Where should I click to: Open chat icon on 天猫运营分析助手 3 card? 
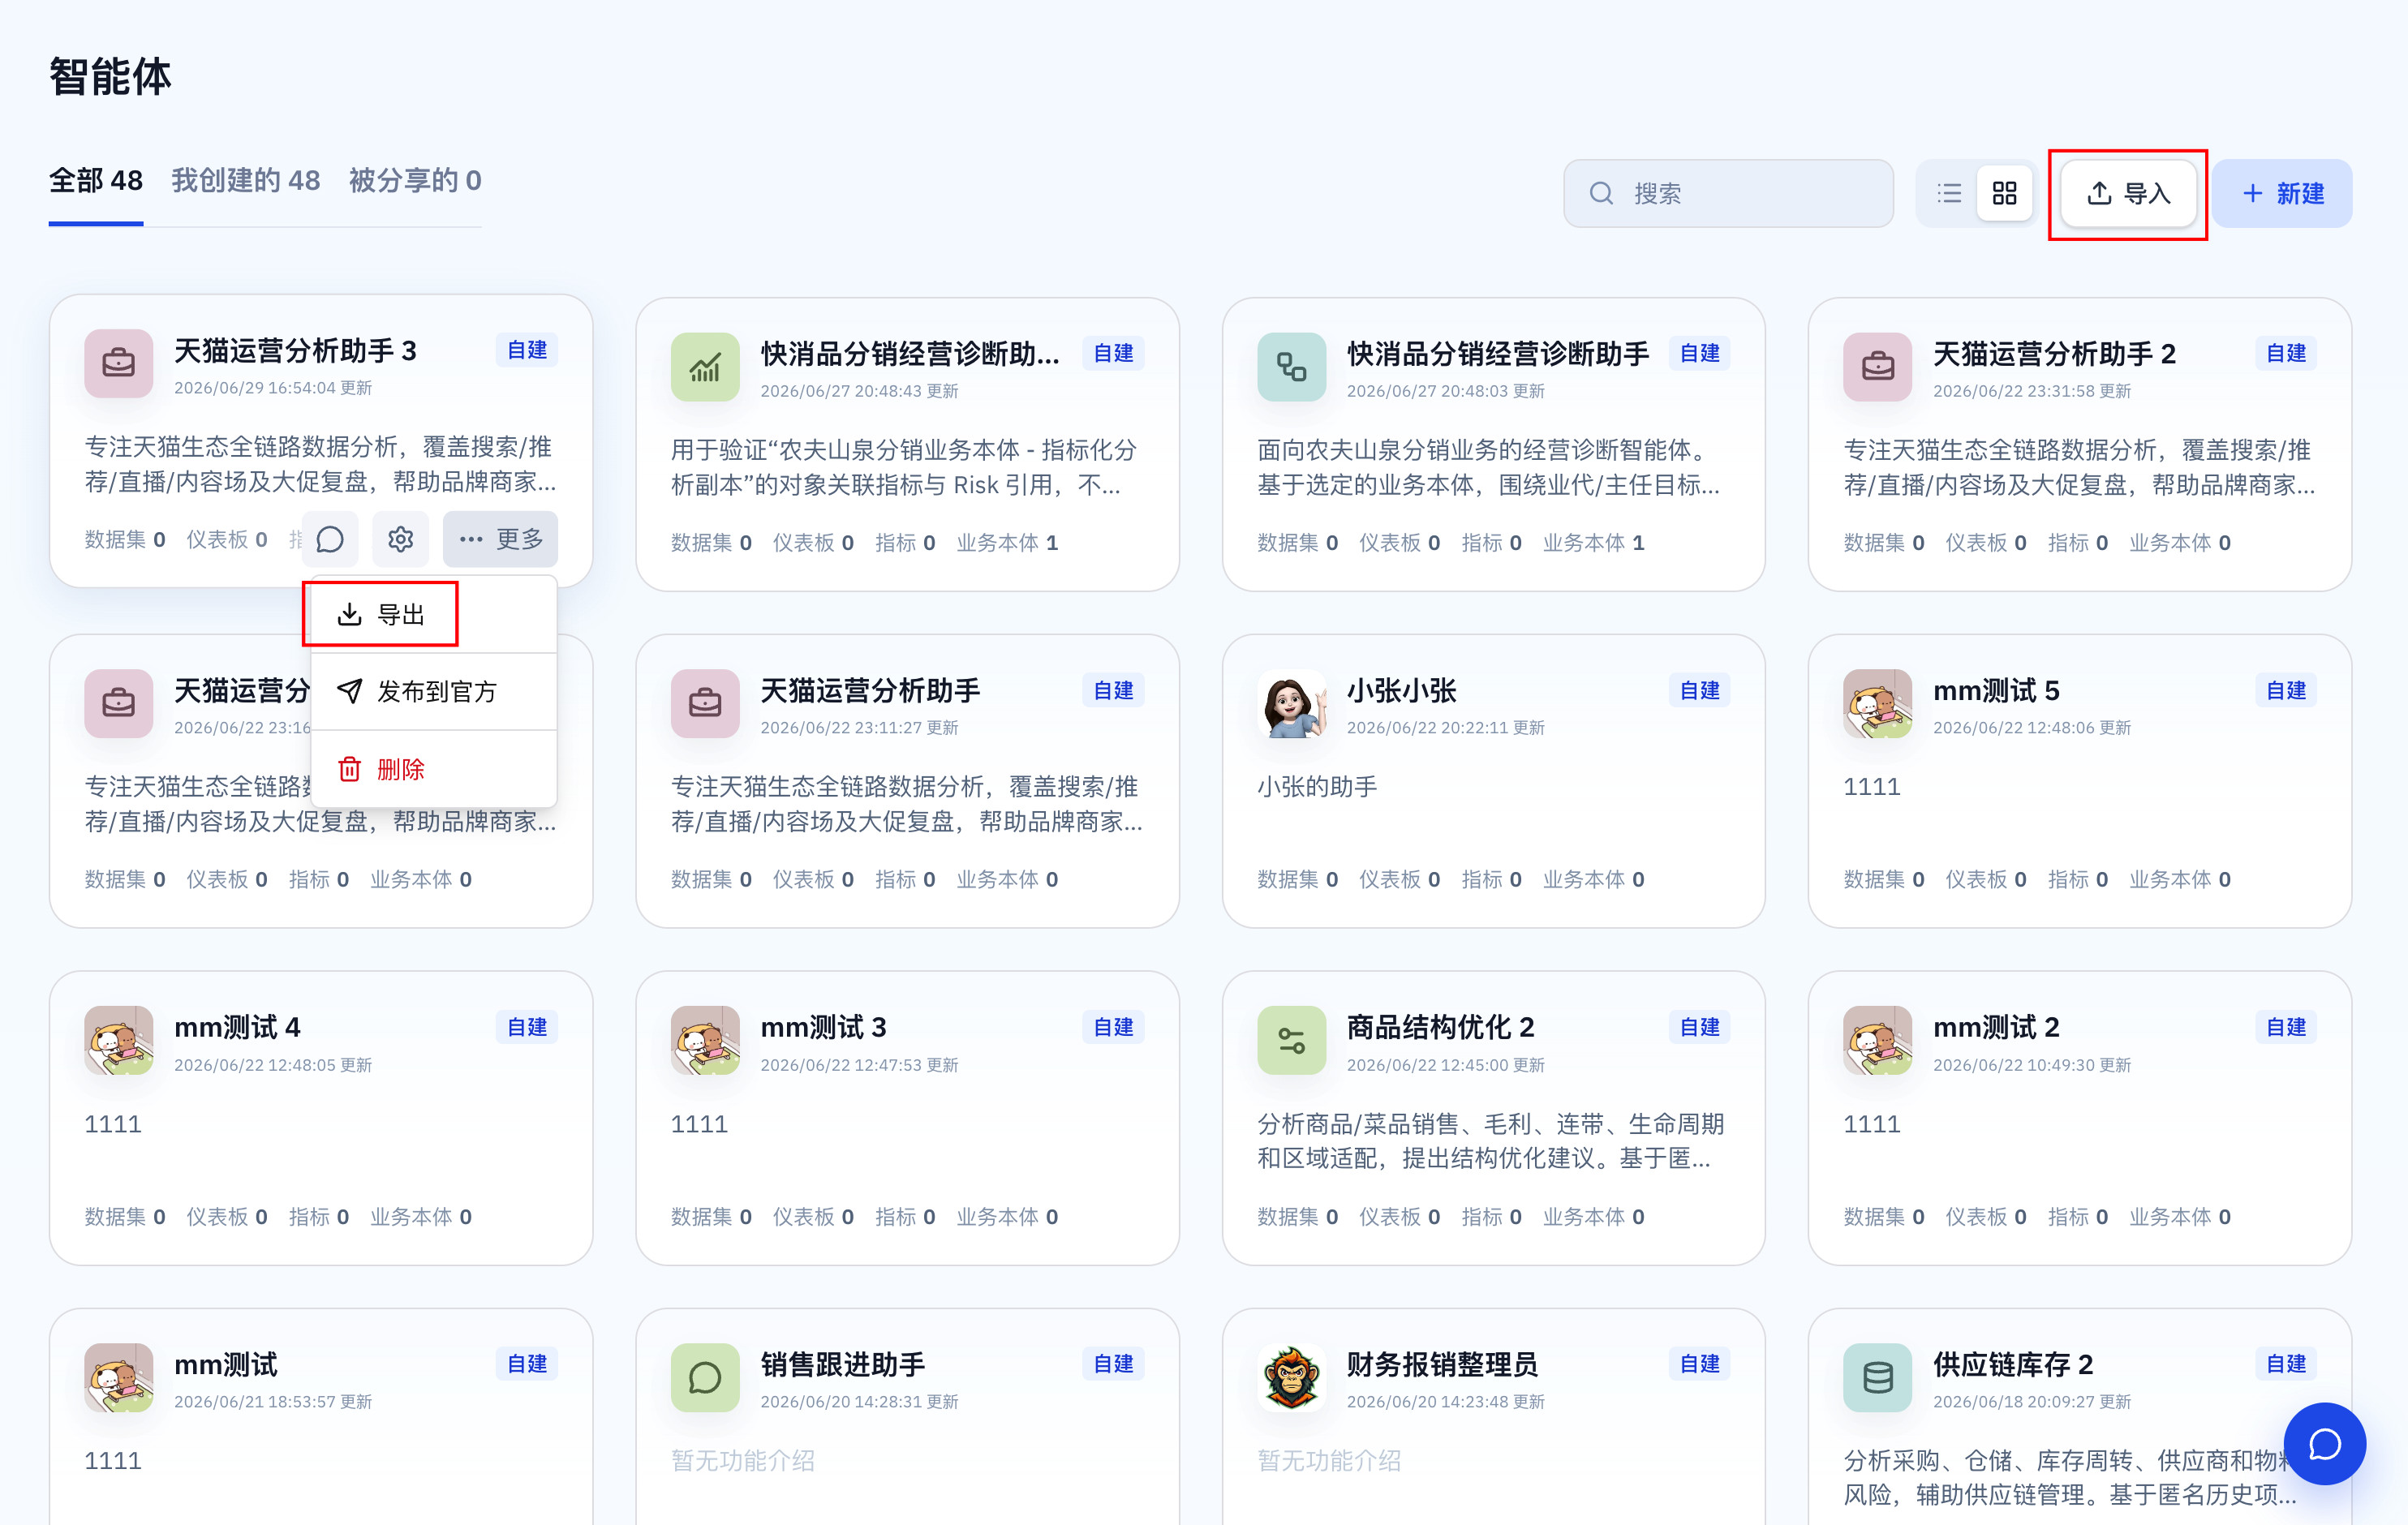point(330,540)
